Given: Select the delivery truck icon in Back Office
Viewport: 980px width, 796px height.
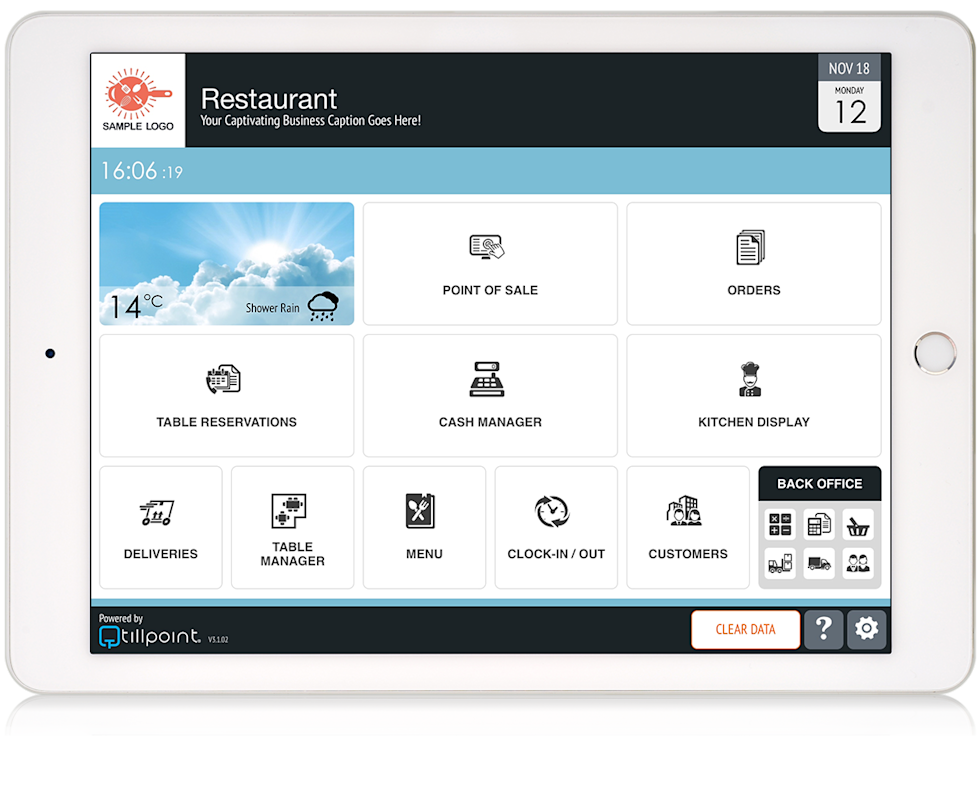Looking at the screenshot, I should 819,562.
